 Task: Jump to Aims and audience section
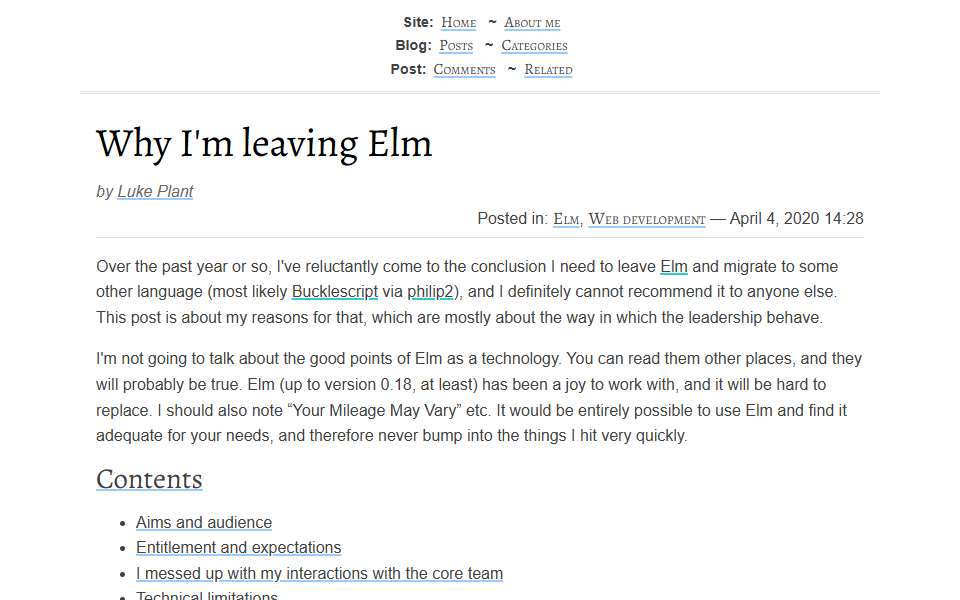[x=204, y=522]
